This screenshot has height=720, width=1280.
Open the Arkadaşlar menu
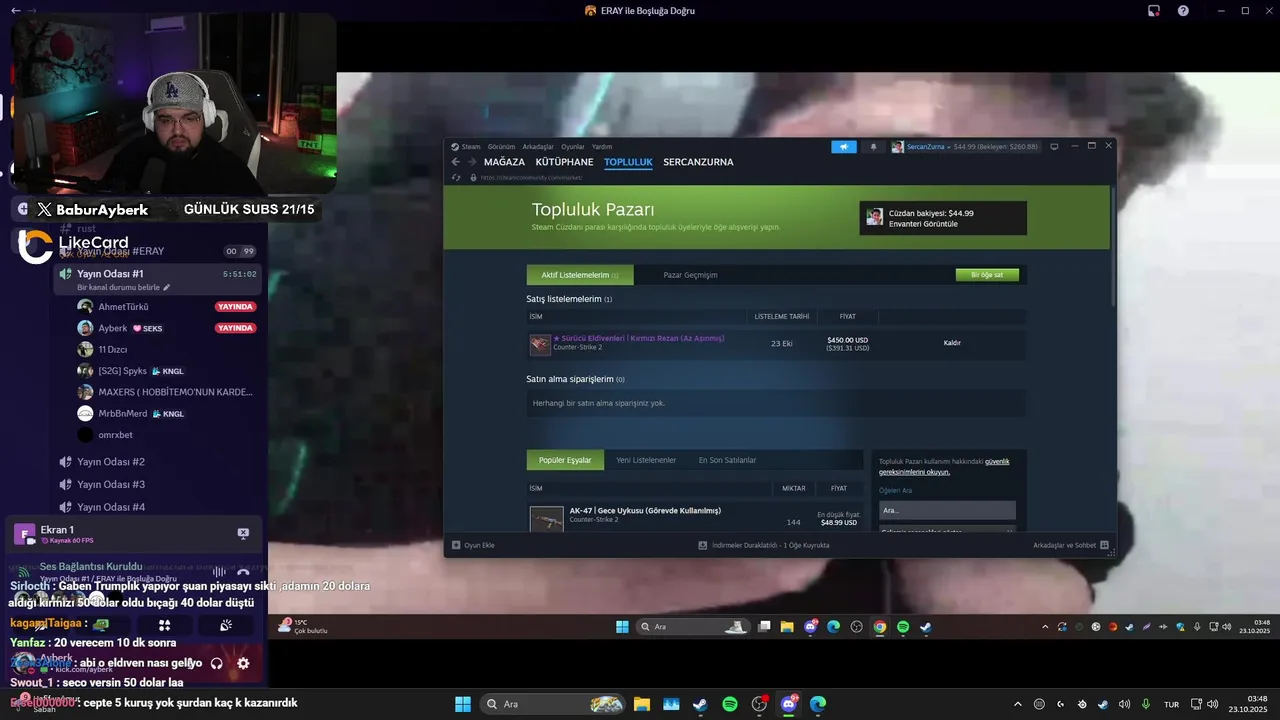538,147
